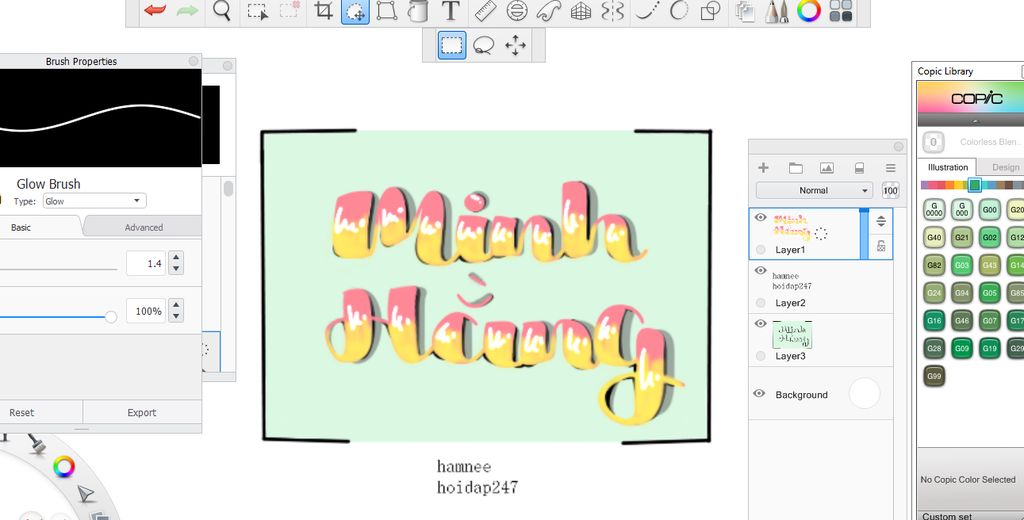This screenshot has height=520, width=1024.
Task: Decrease the 1.4 brush size stepper
Action: [176, 268]
